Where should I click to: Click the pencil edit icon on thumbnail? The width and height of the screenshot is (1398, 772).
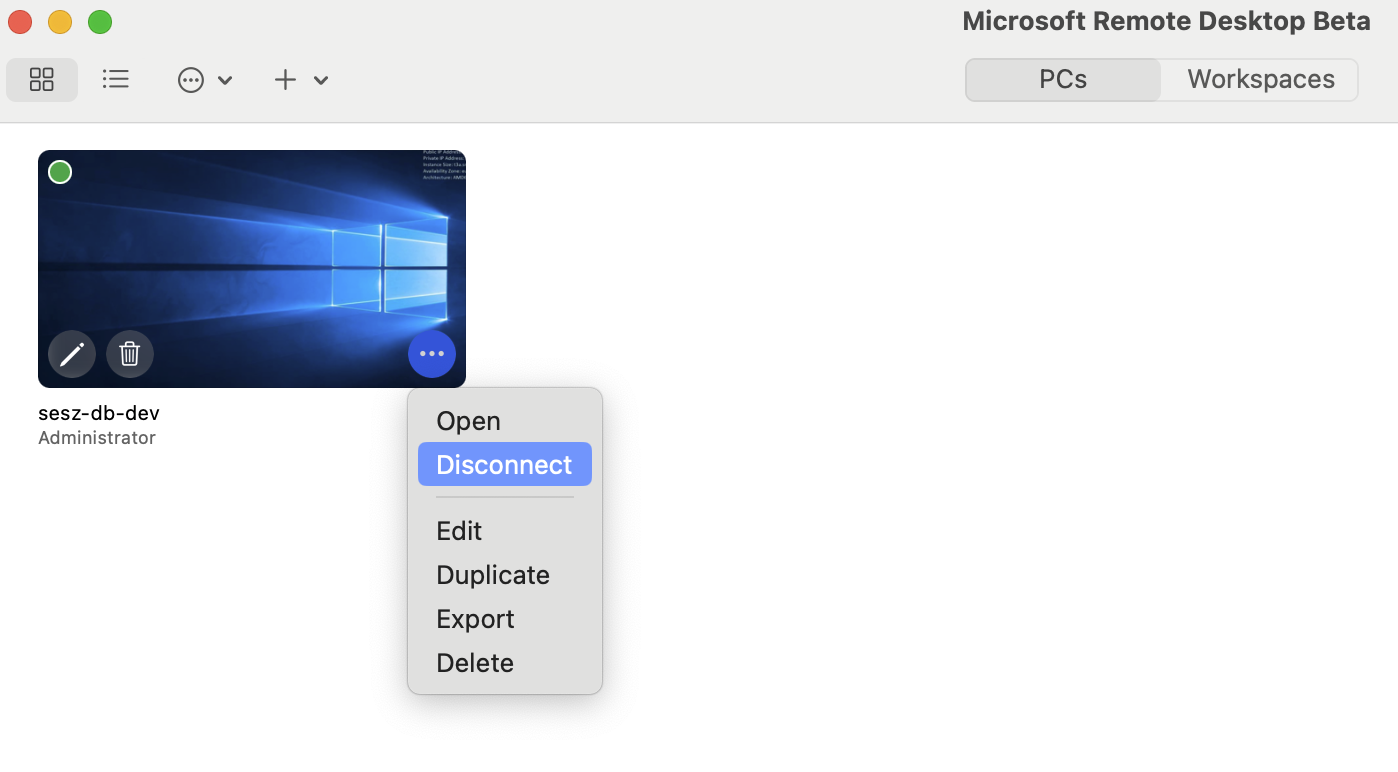72,354
